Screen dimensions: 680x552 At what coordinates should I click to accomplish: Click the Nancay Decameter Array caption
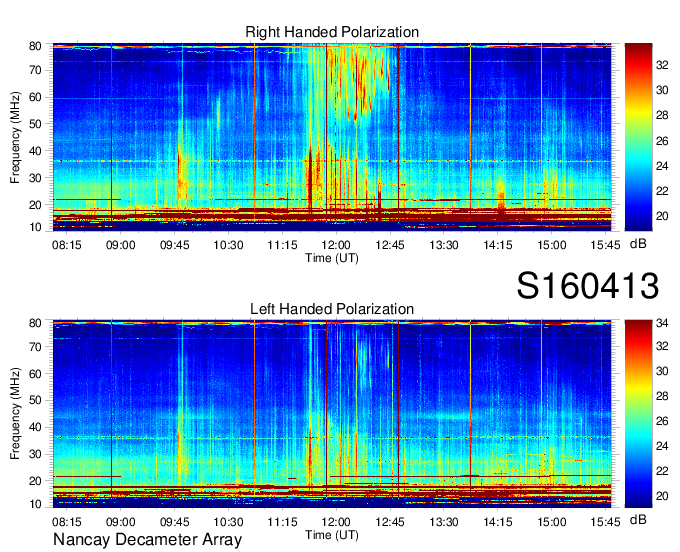coord(147,540)
